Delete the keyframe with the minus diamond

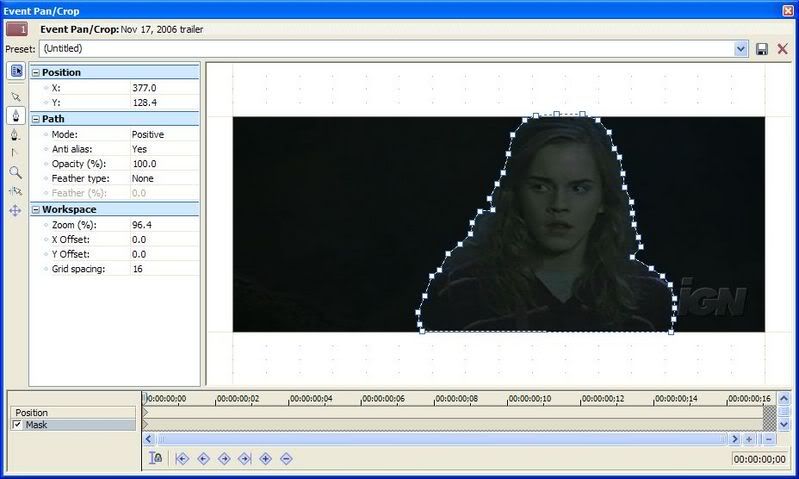[286, 459]
